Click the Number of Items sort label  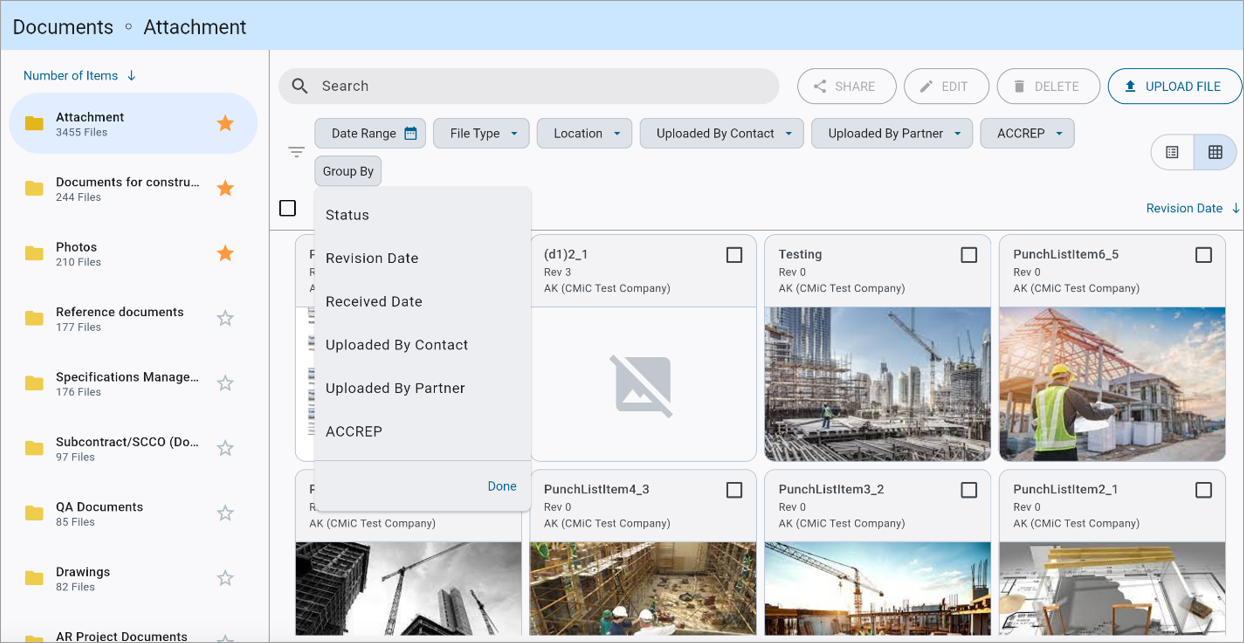(x=71, y=76)
